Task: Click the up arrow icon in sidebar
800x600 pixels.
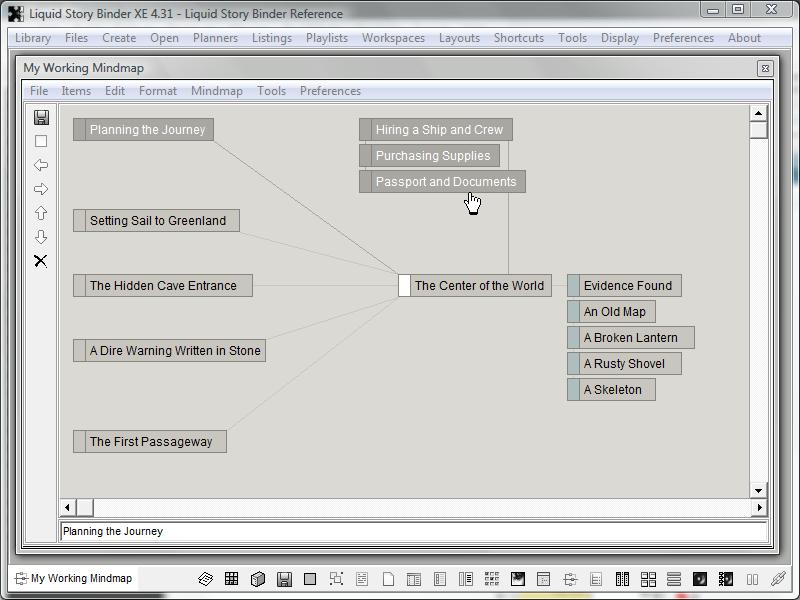Action: click(x=41, y=213)
